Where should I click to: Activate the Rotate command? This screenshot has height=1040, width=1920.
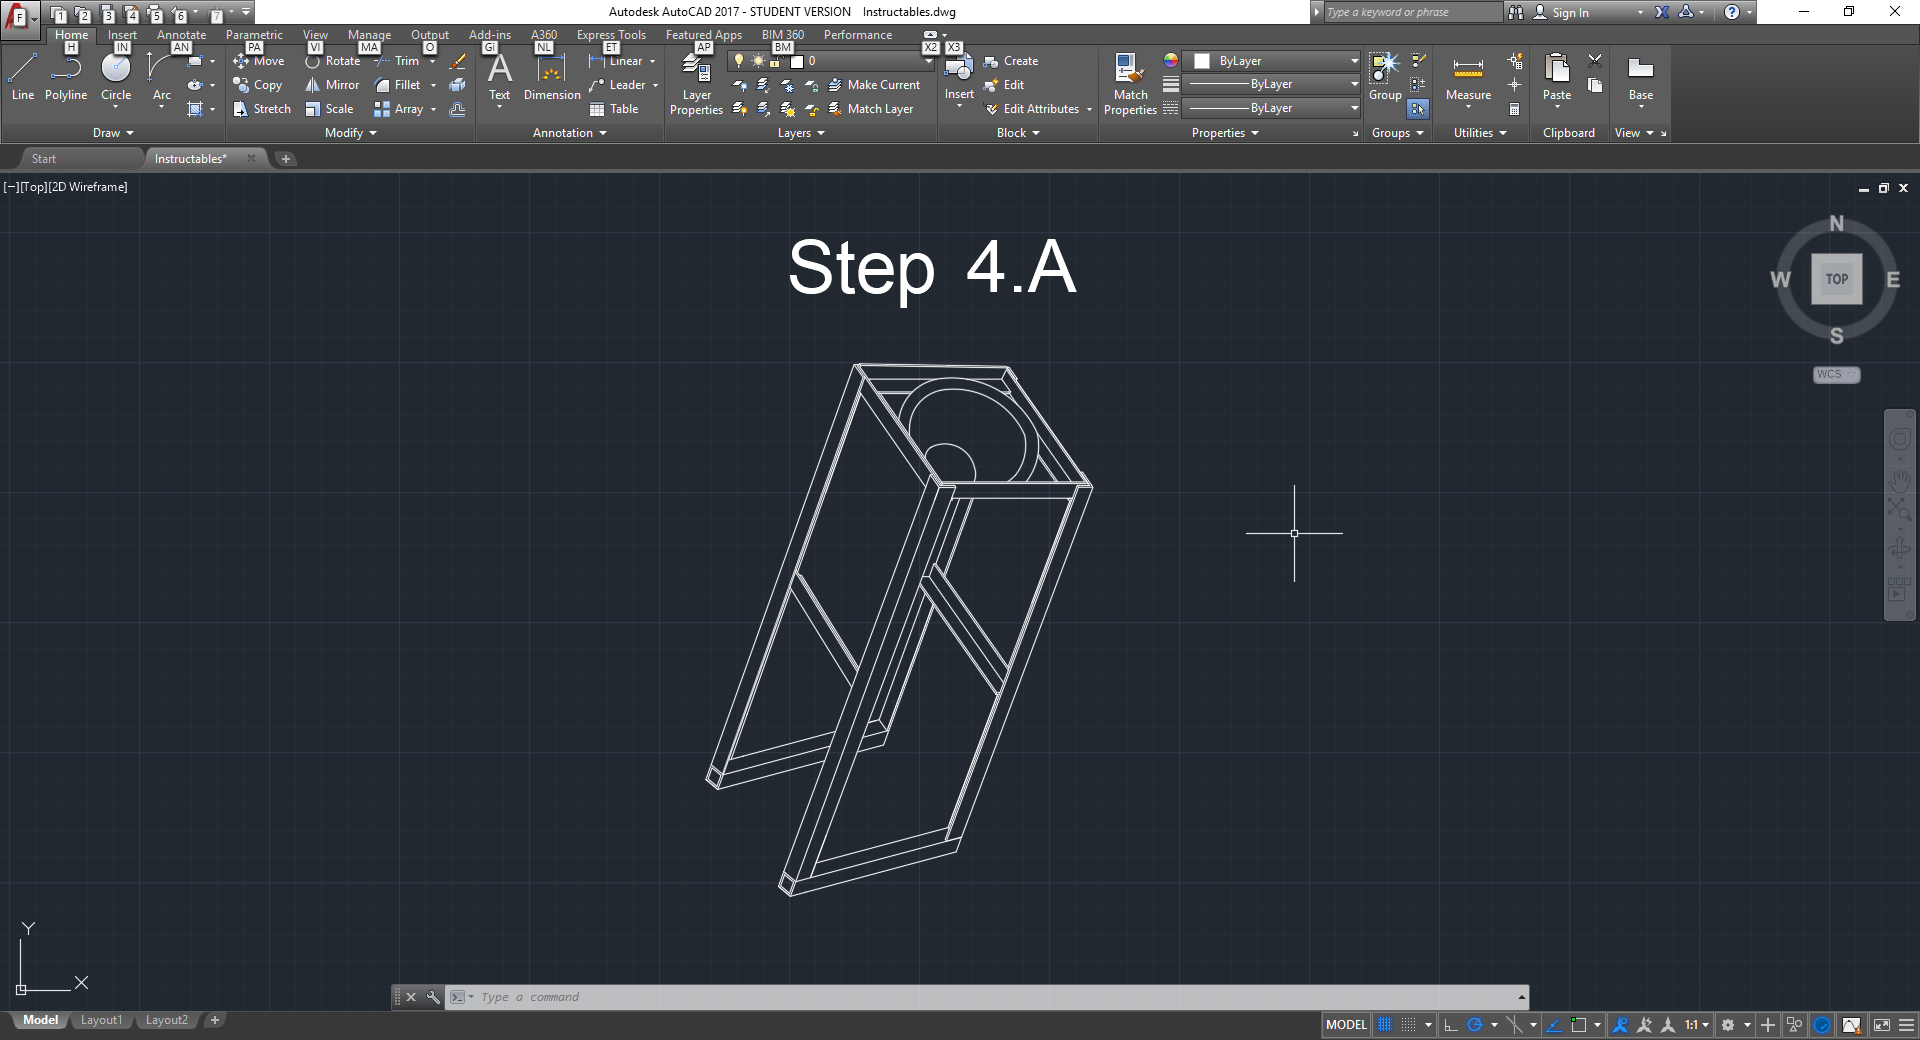333,61
